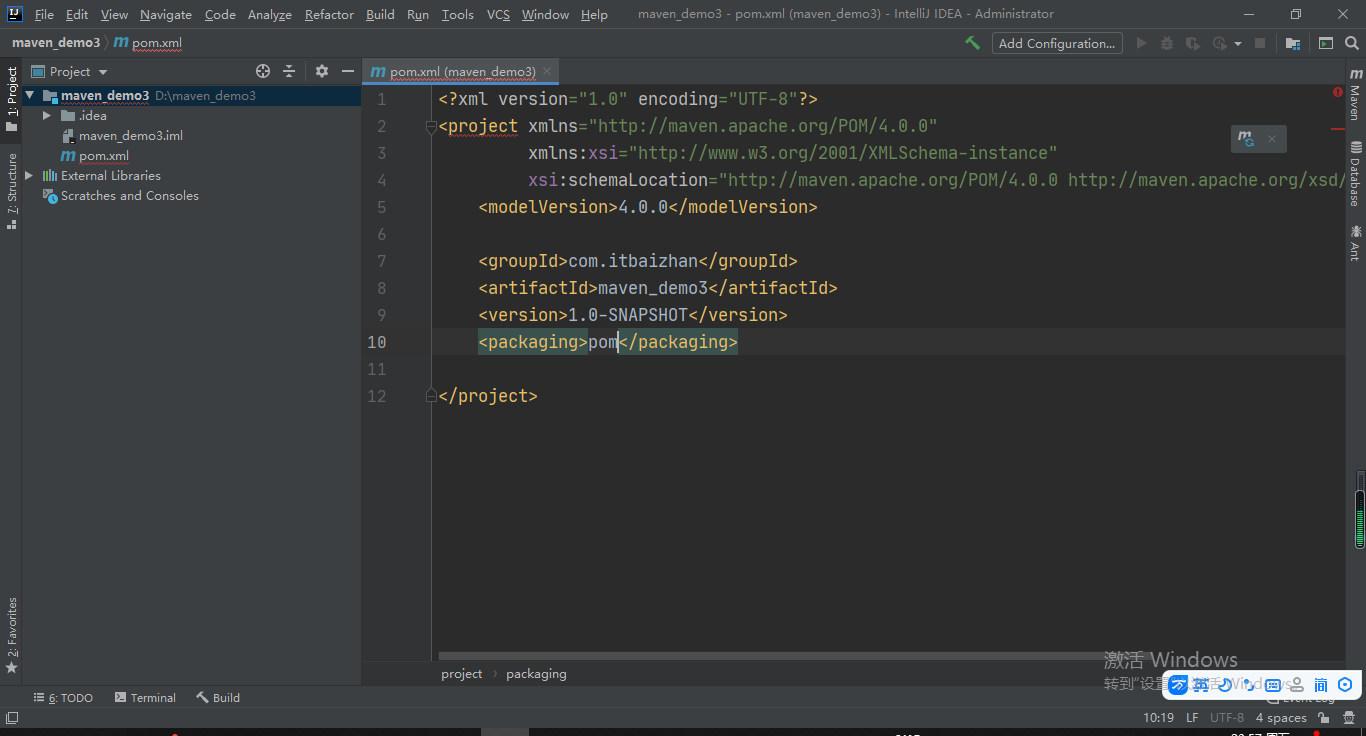Select pom.xml in project tree
1366x736 pixels.
(x=104, y=156)
